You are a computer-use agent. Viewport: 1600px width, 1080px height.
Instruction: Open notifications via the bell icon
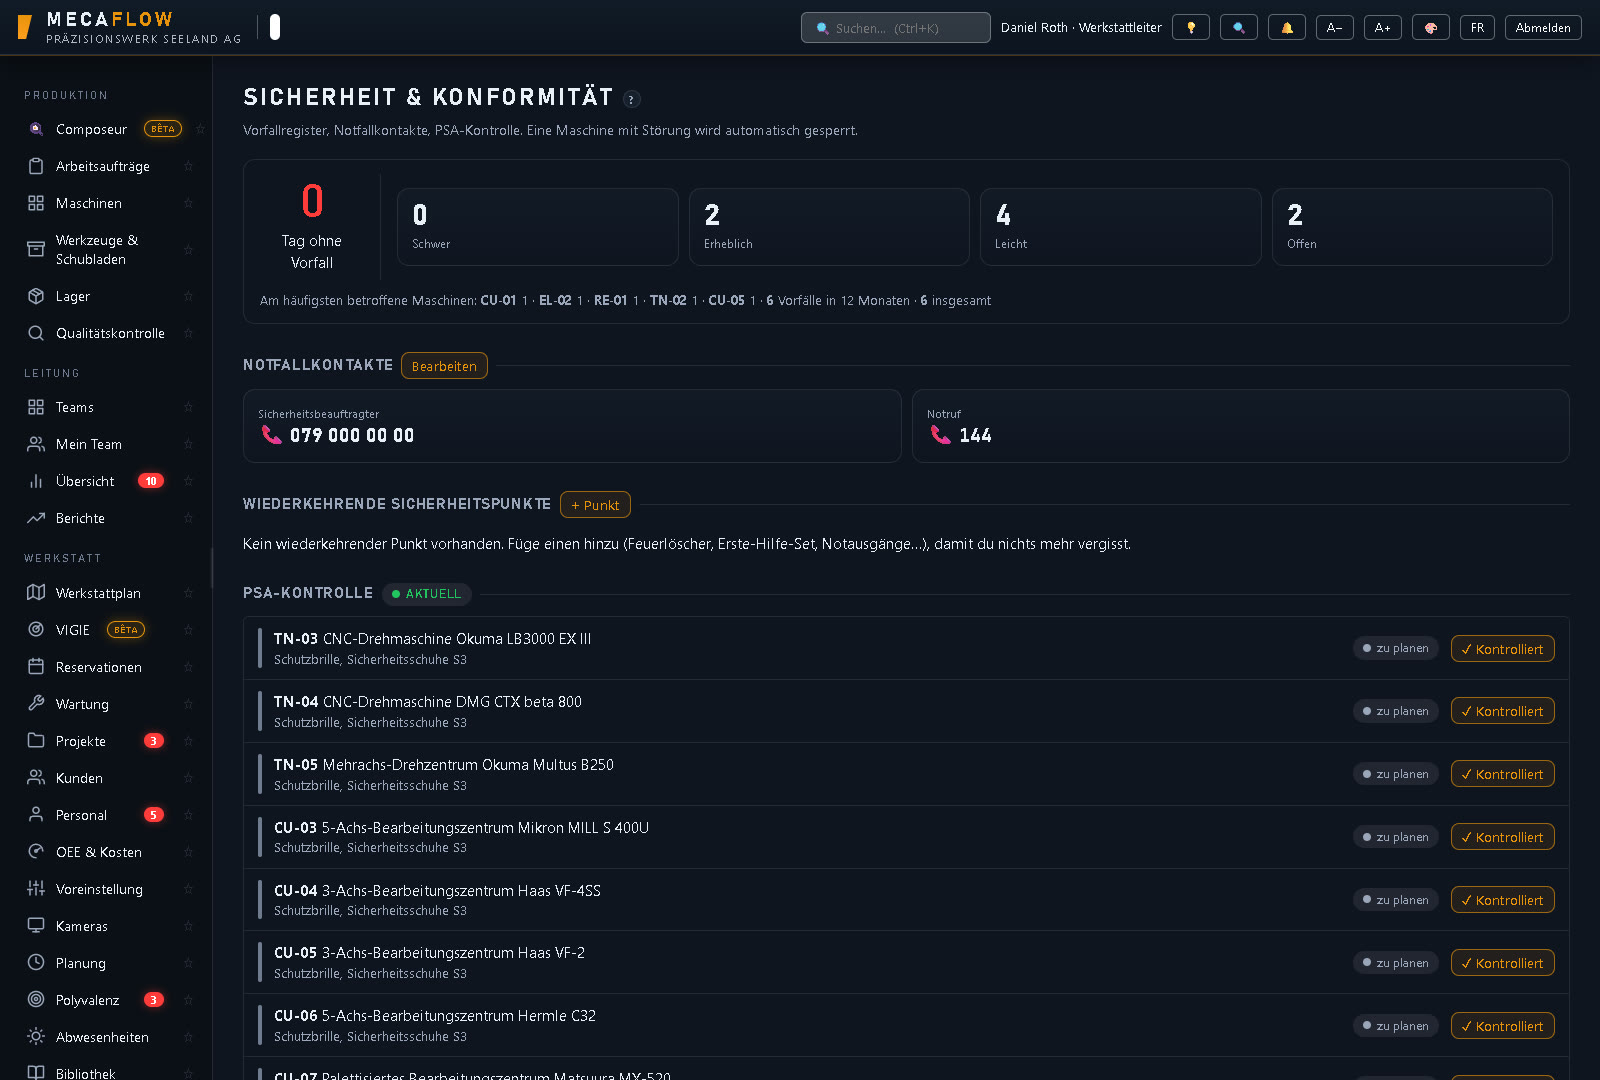(1287, 28)
